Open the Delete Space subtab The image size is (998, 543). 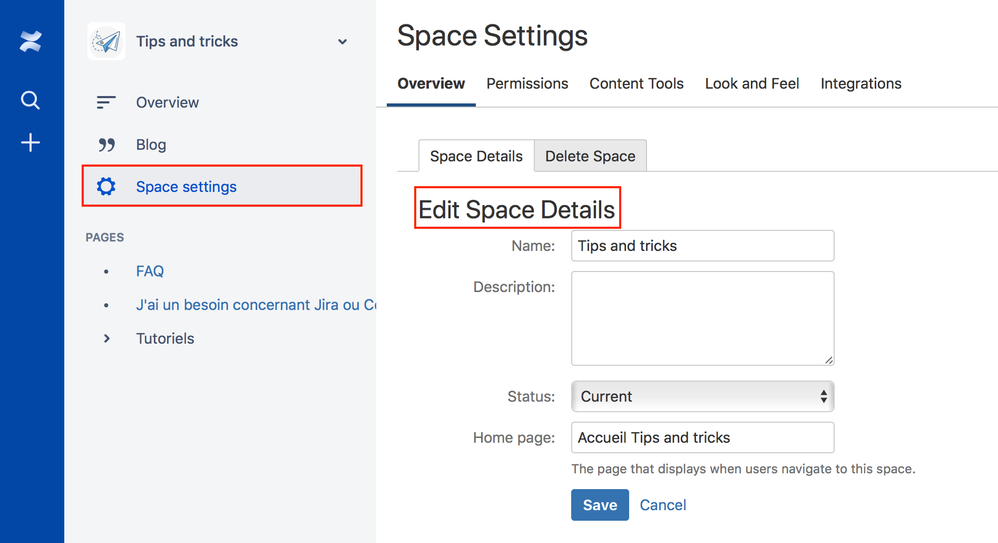click(590, 156)
